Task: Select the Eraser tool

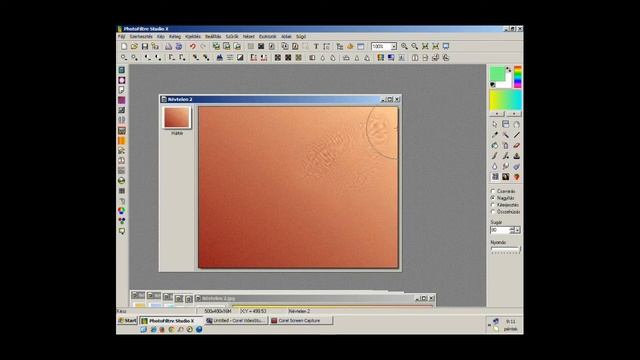Action: 517,145
